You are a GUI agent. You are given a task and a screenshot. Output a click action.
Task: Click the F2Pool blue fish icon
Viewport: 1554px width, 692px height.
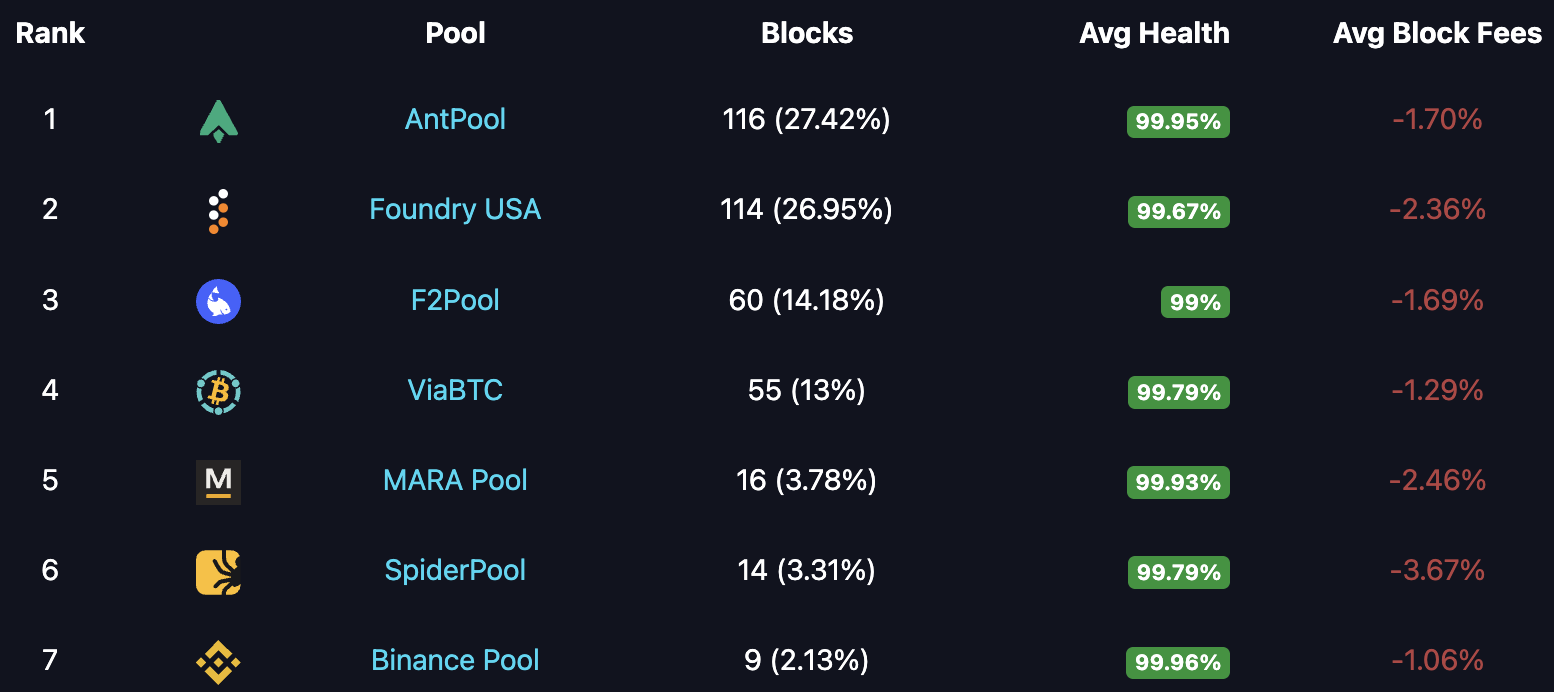(x=218, y=301)
